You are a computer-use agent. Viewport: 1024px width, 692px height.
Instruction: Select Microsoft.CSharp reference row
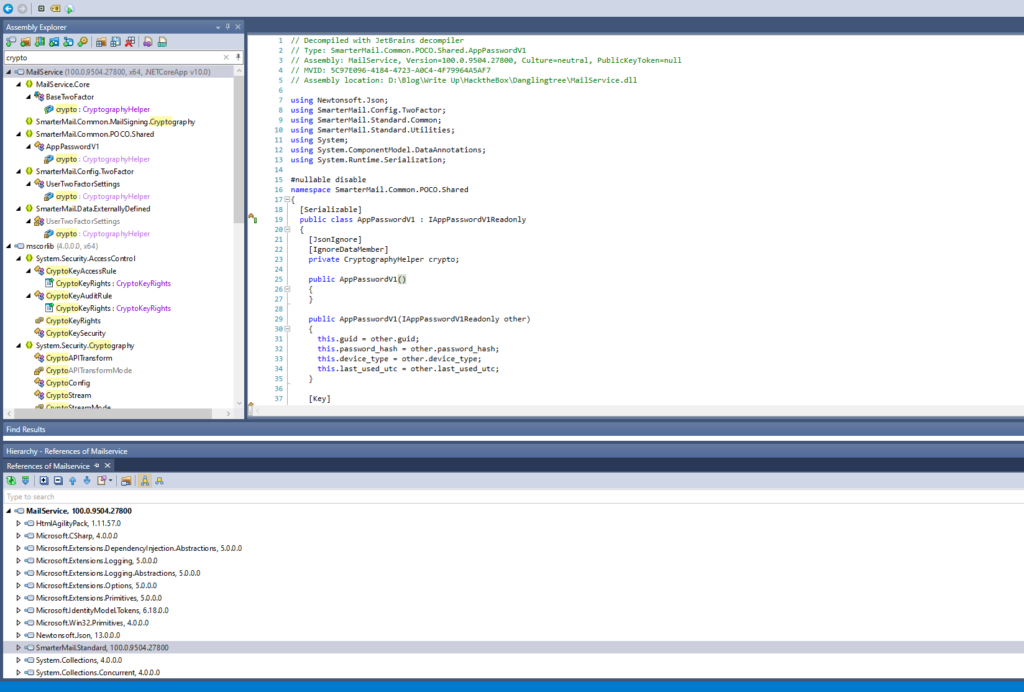(76, 536)
